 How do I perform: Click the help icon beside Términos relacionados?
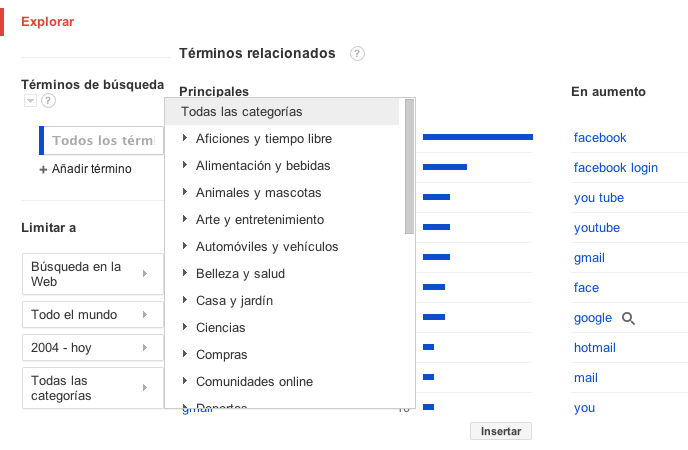click(x=357, y=53)
